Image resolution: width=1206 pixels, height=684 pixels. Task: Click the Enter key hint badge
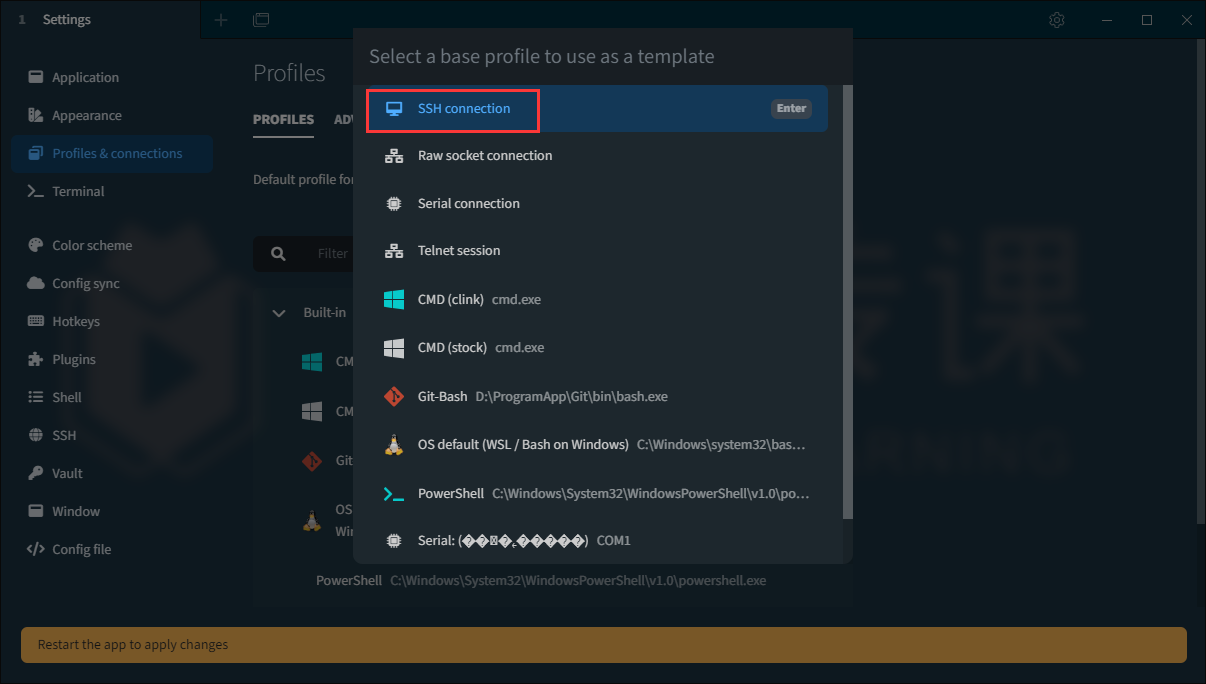(791, 108)
